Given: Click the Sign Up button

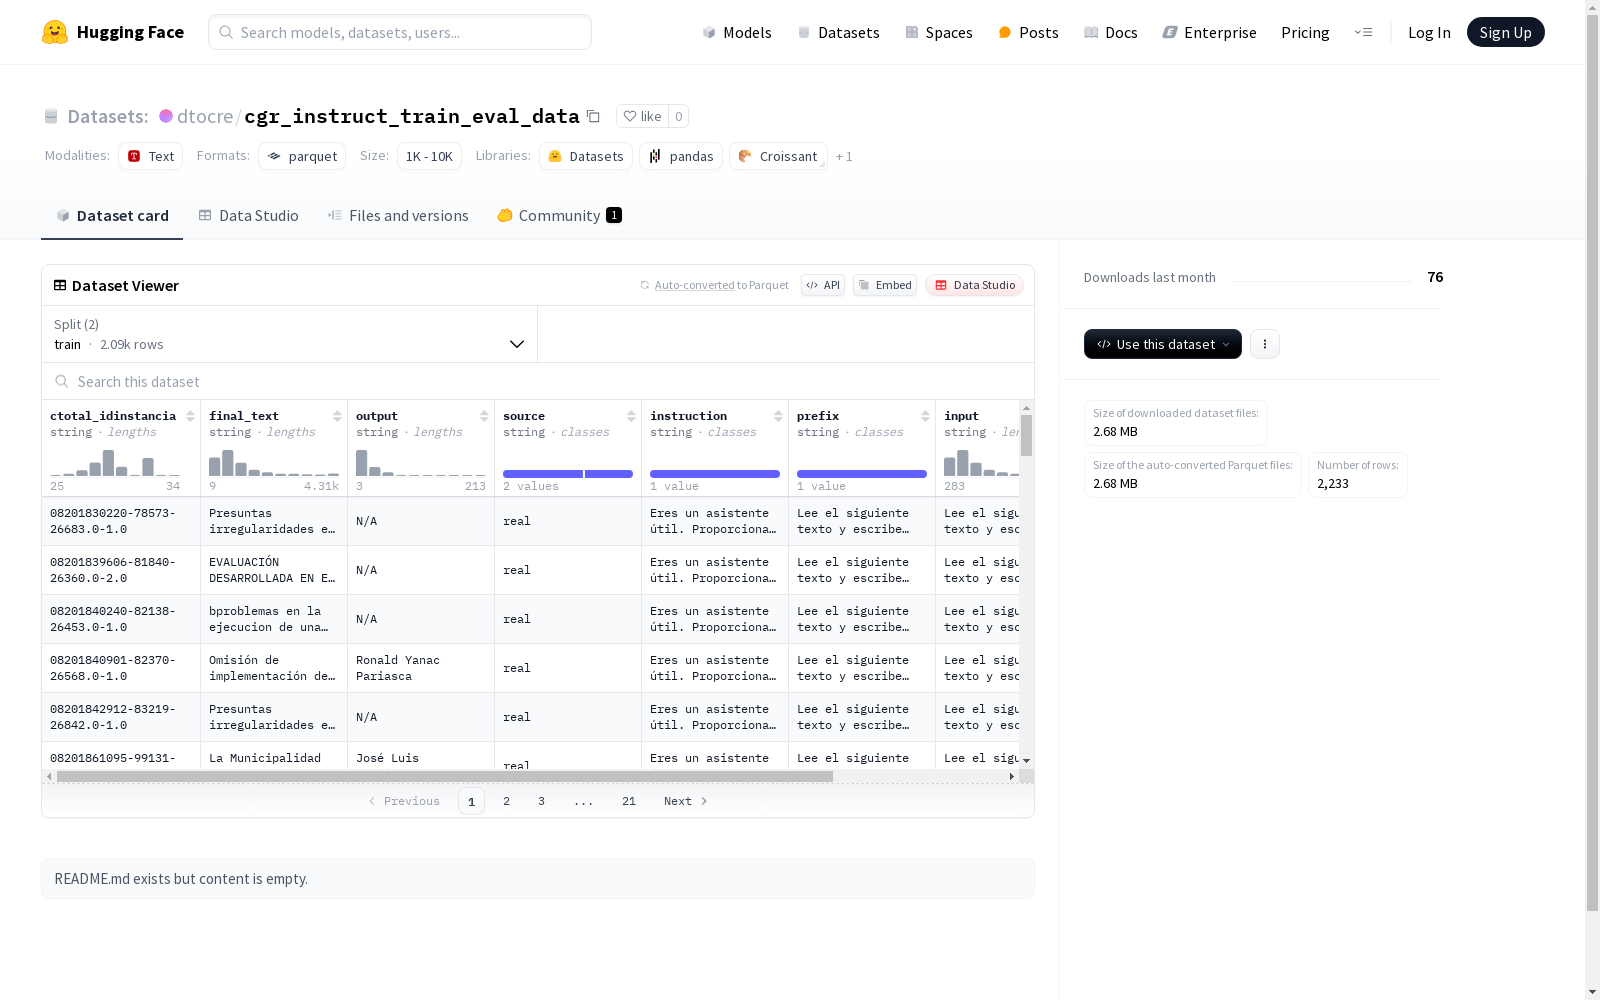Looking at the screenshot, I should [x=1505, y=32].
